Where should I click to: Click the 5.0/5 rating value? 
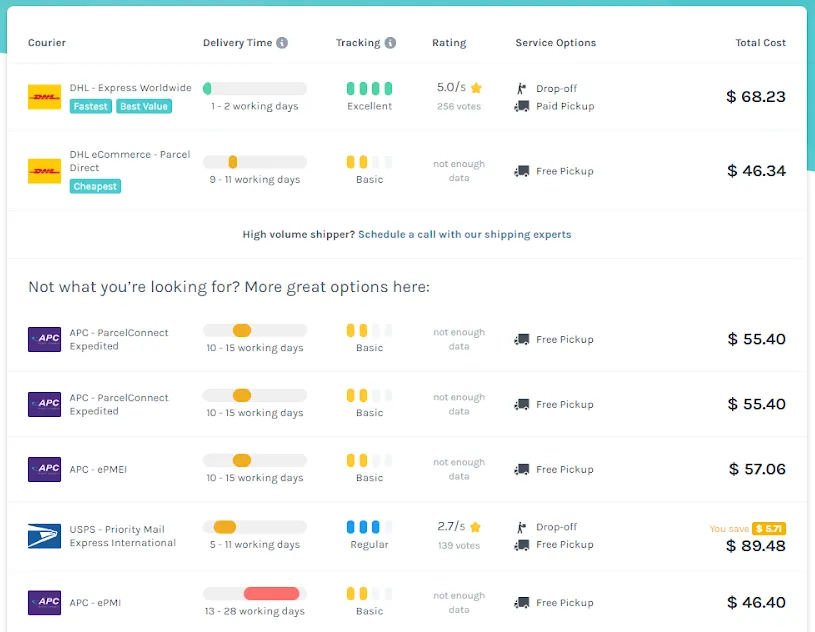(x=451, y=87)
